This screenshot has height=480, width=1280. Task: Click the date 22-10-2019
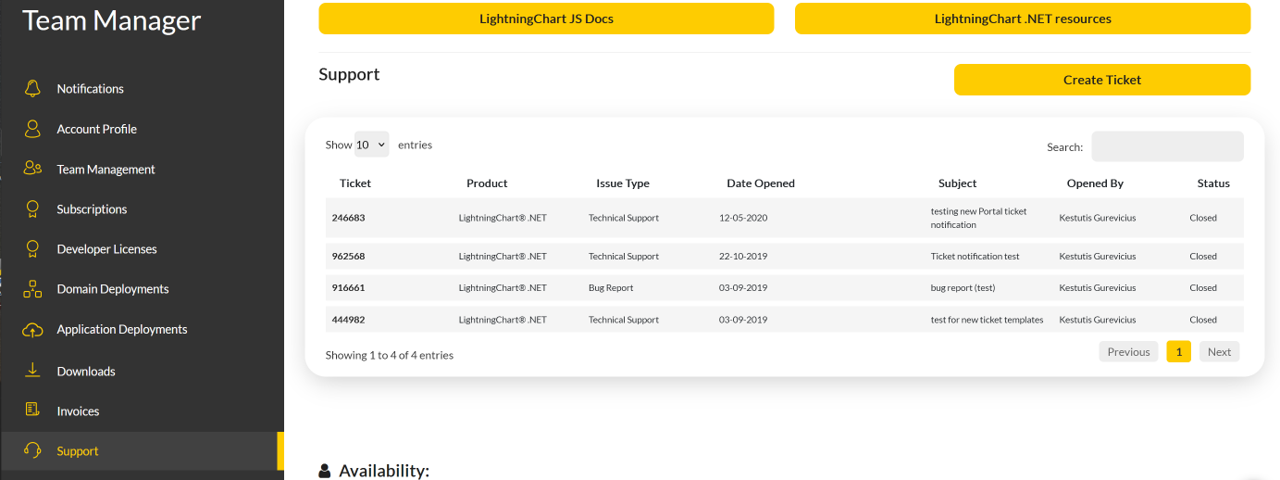[x=743, y=256]
